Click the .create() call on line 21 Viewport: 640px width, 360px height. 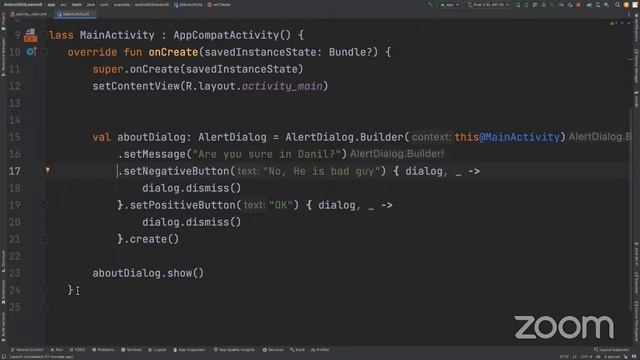(x=151, y=239)
